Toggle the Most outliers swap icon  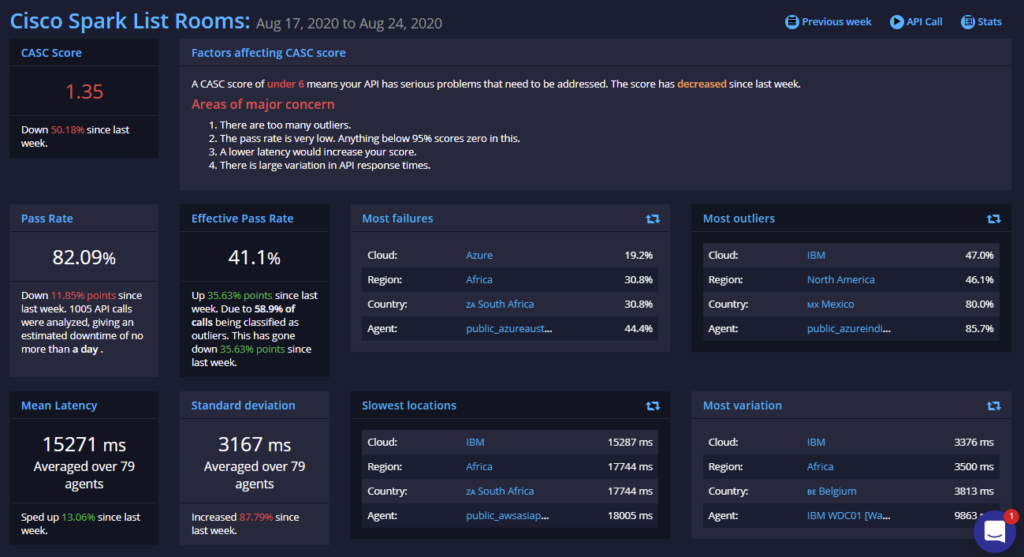coord(993,219)
